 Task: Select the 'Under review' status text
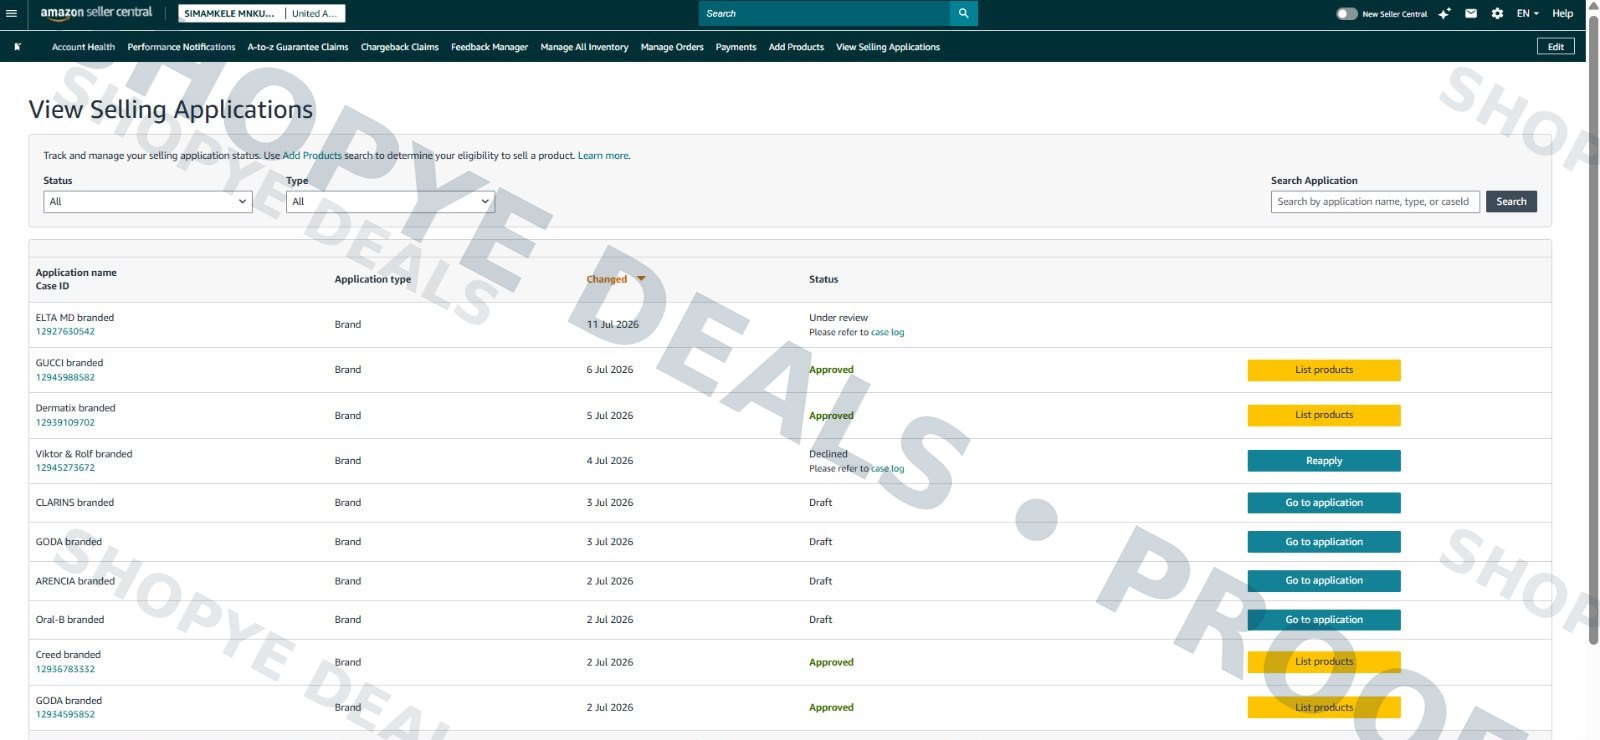(838, 318)
